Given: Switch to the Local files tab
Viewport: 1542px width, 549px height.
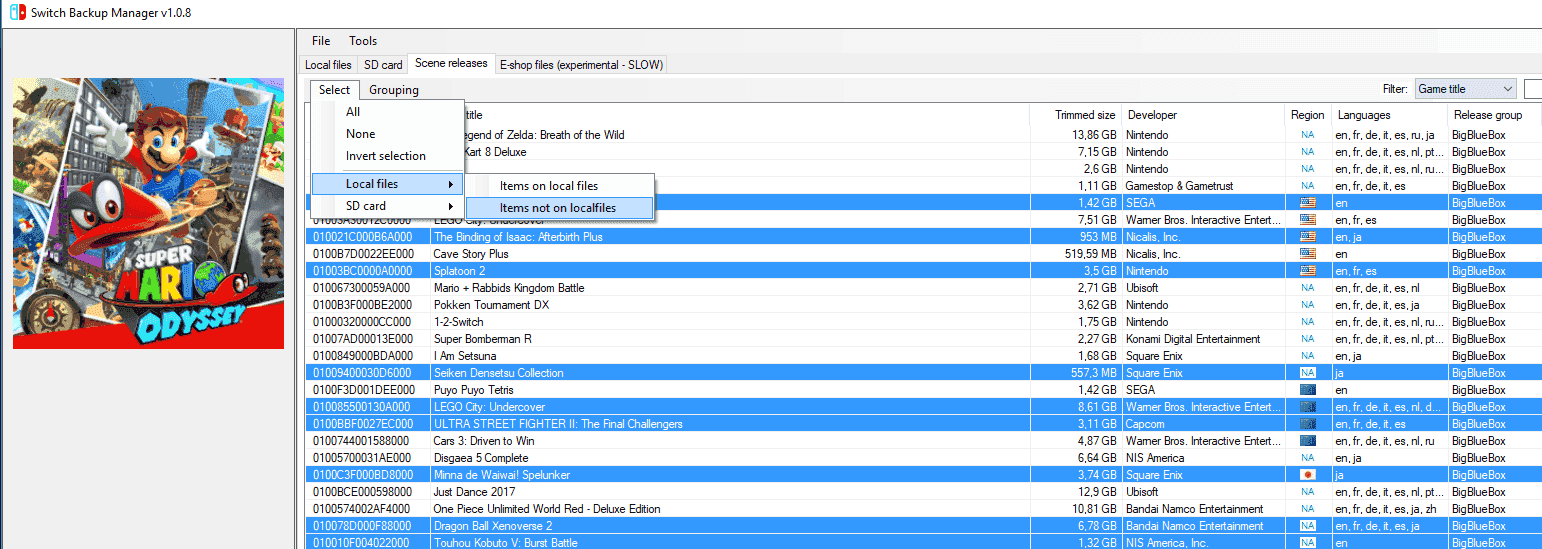Looking at the screenshot, I should (x=328, y=65).
